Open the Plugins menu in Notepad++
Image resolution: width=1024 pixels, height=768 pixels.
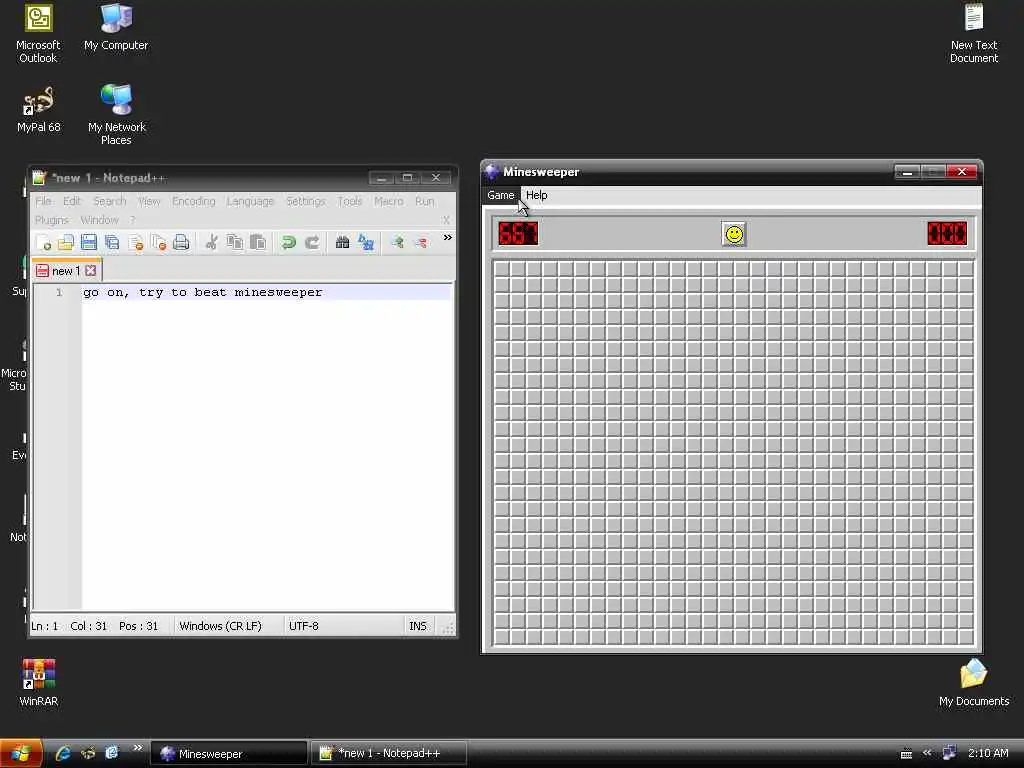(x=52, y=220)
